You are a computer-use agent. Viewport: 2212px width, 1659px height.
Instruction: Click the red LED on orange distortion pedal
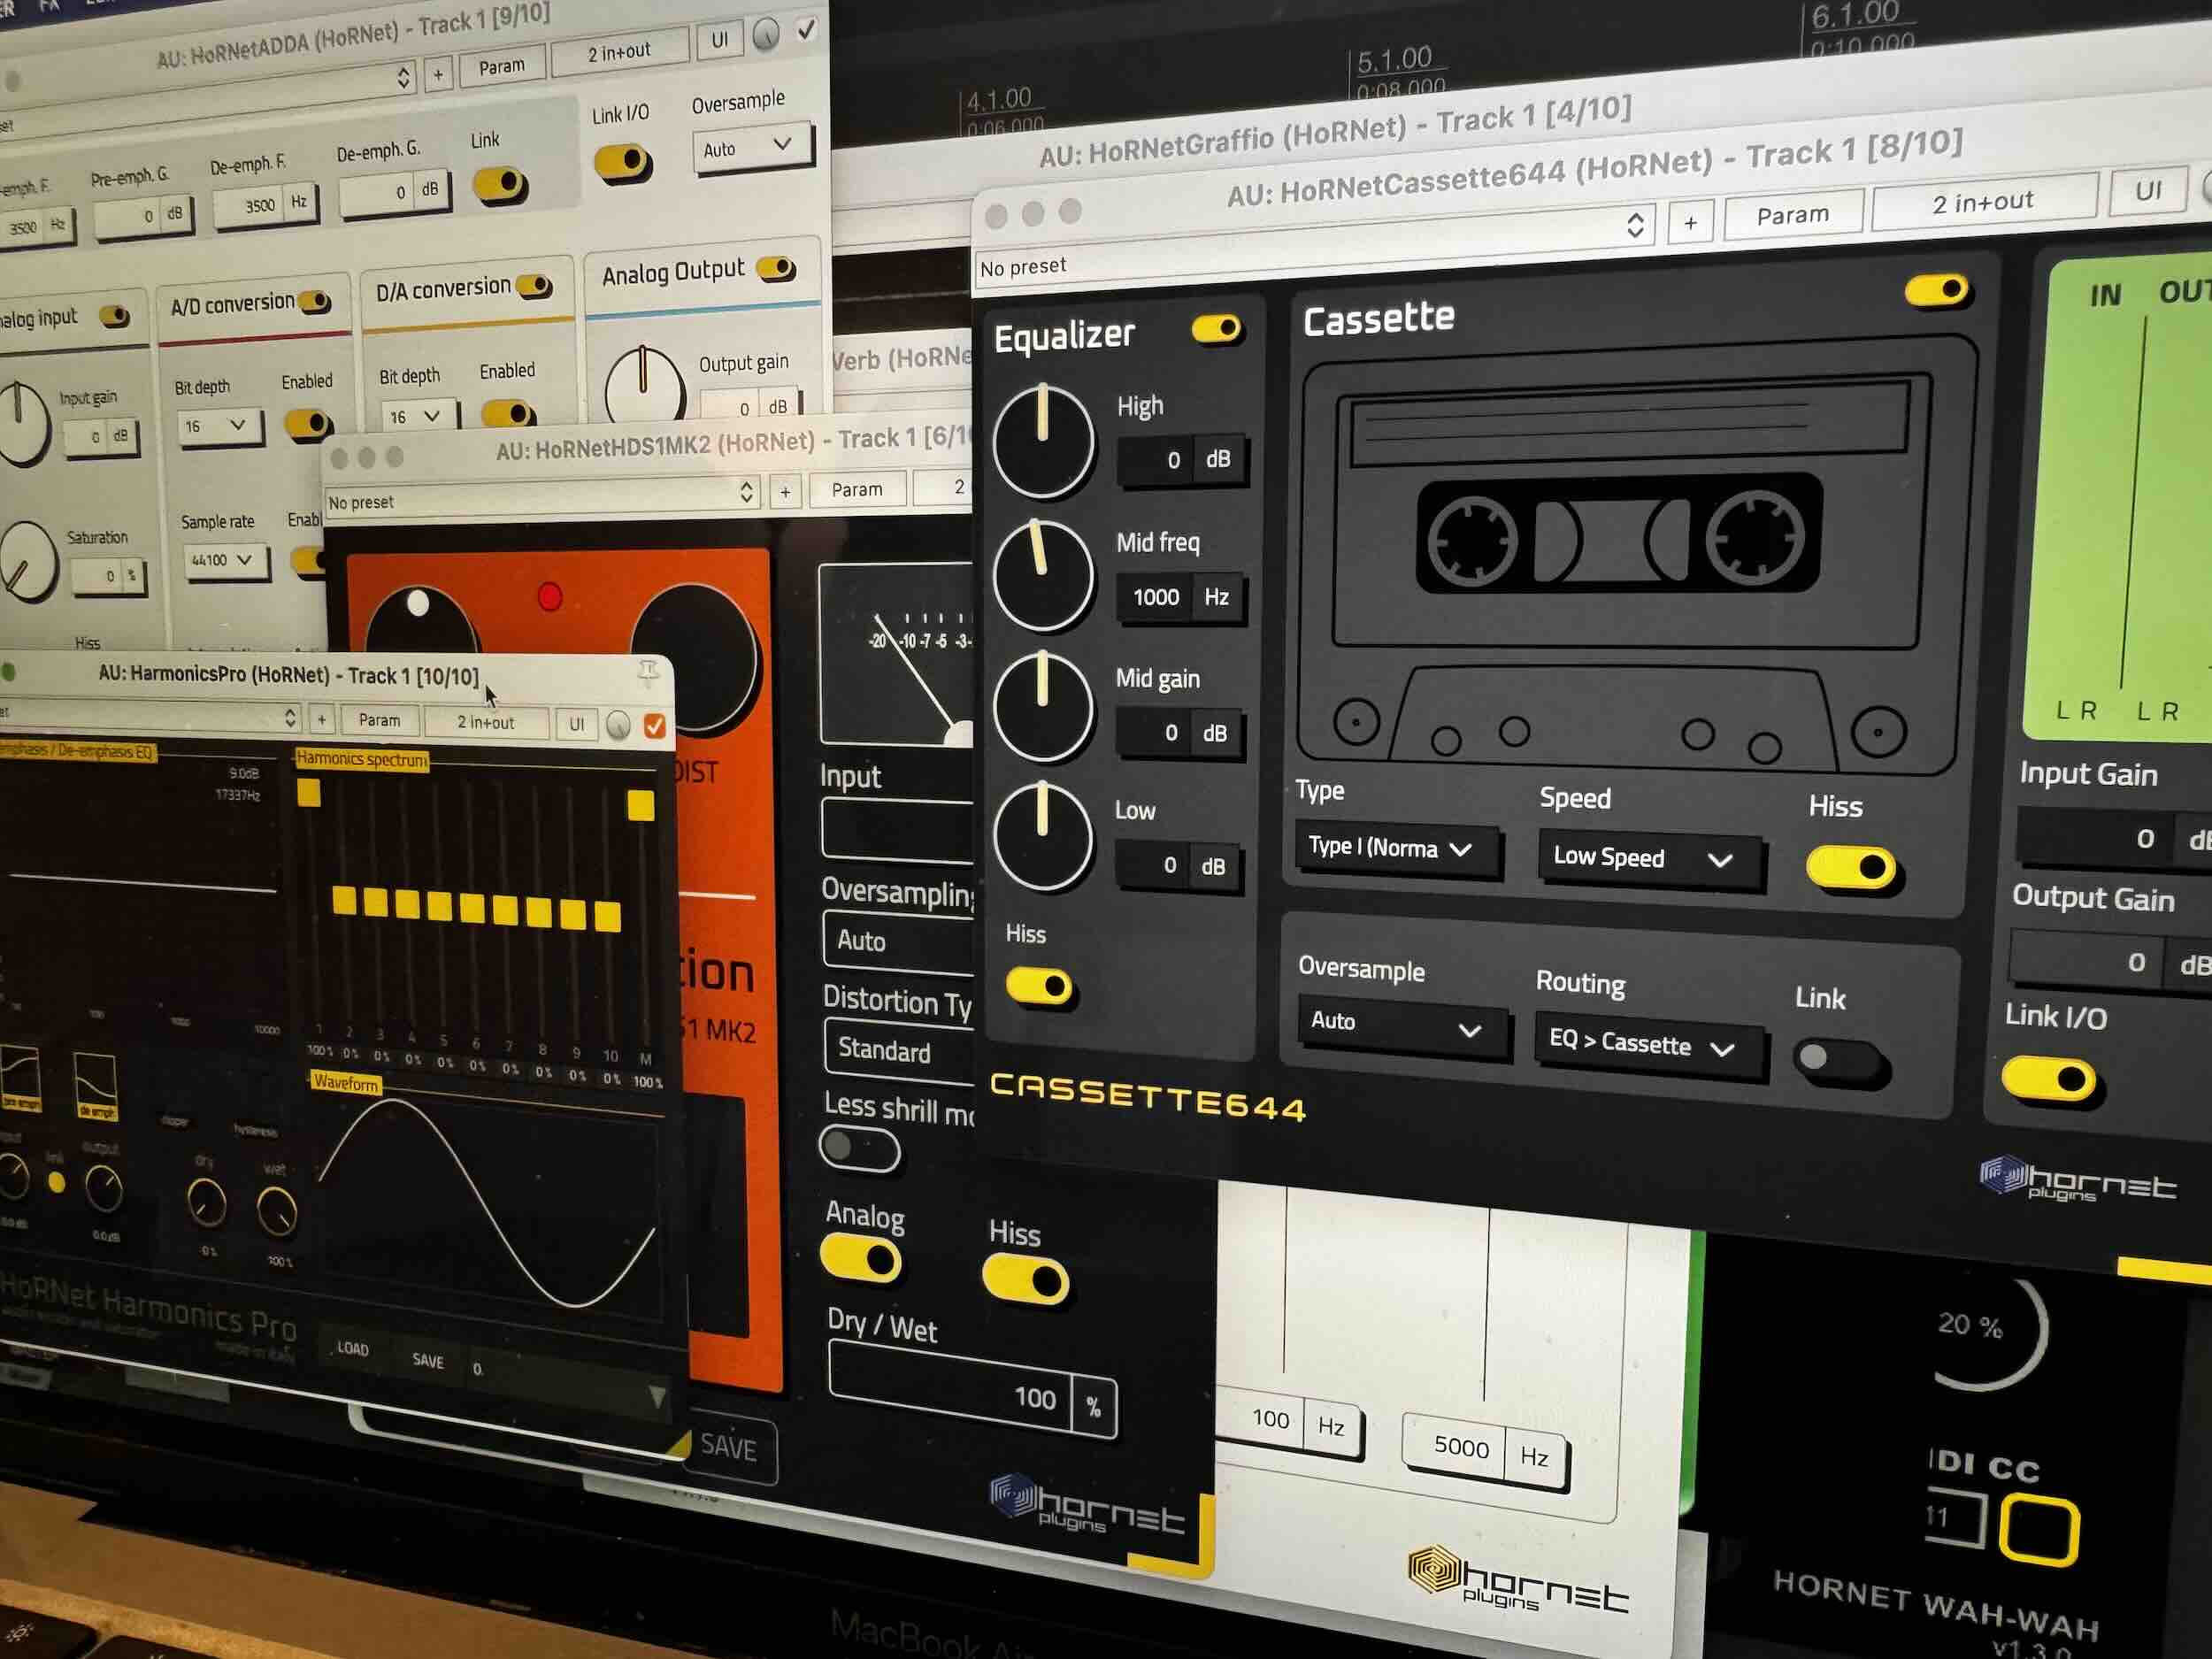point(550,597)
